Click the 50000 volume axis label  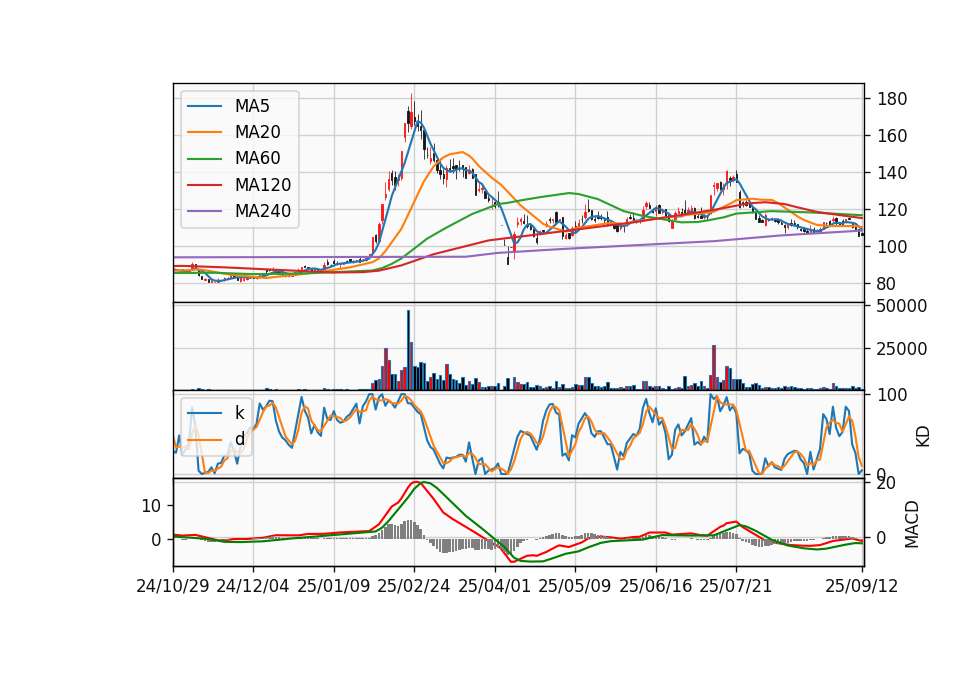tap(902, 306)
